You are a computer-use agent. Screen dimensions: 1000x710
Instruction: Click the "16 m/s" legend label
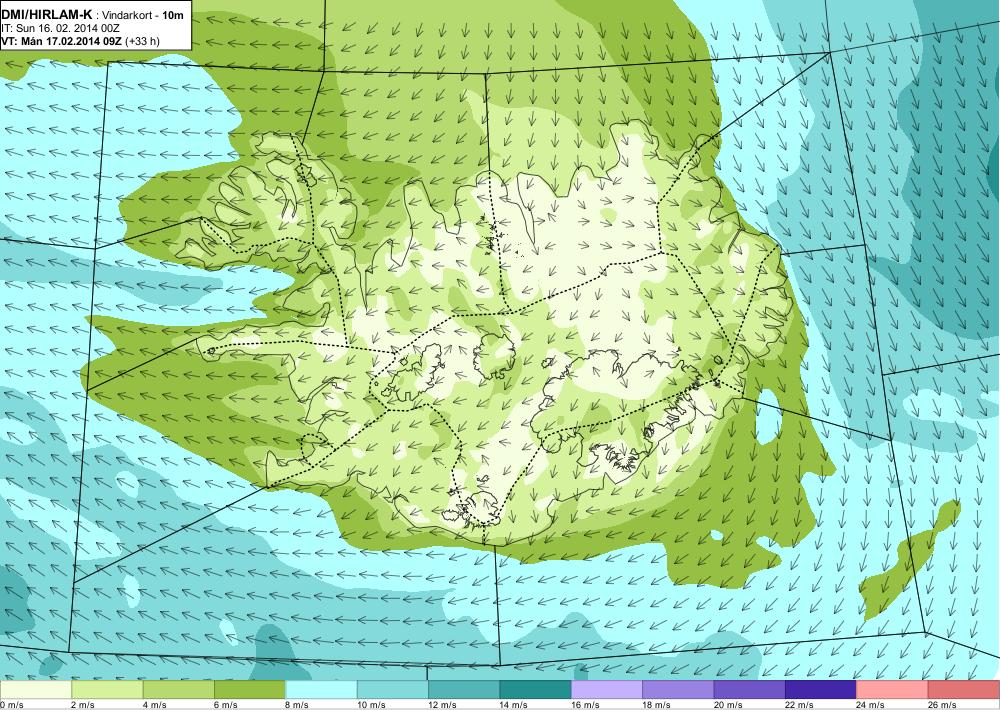point(585,705)
